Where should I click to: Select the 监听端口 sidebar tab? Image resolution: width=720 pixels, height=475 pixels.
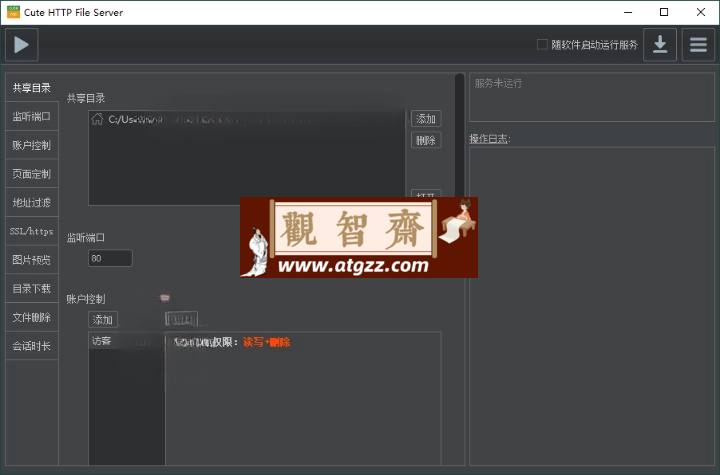[32, 116]
